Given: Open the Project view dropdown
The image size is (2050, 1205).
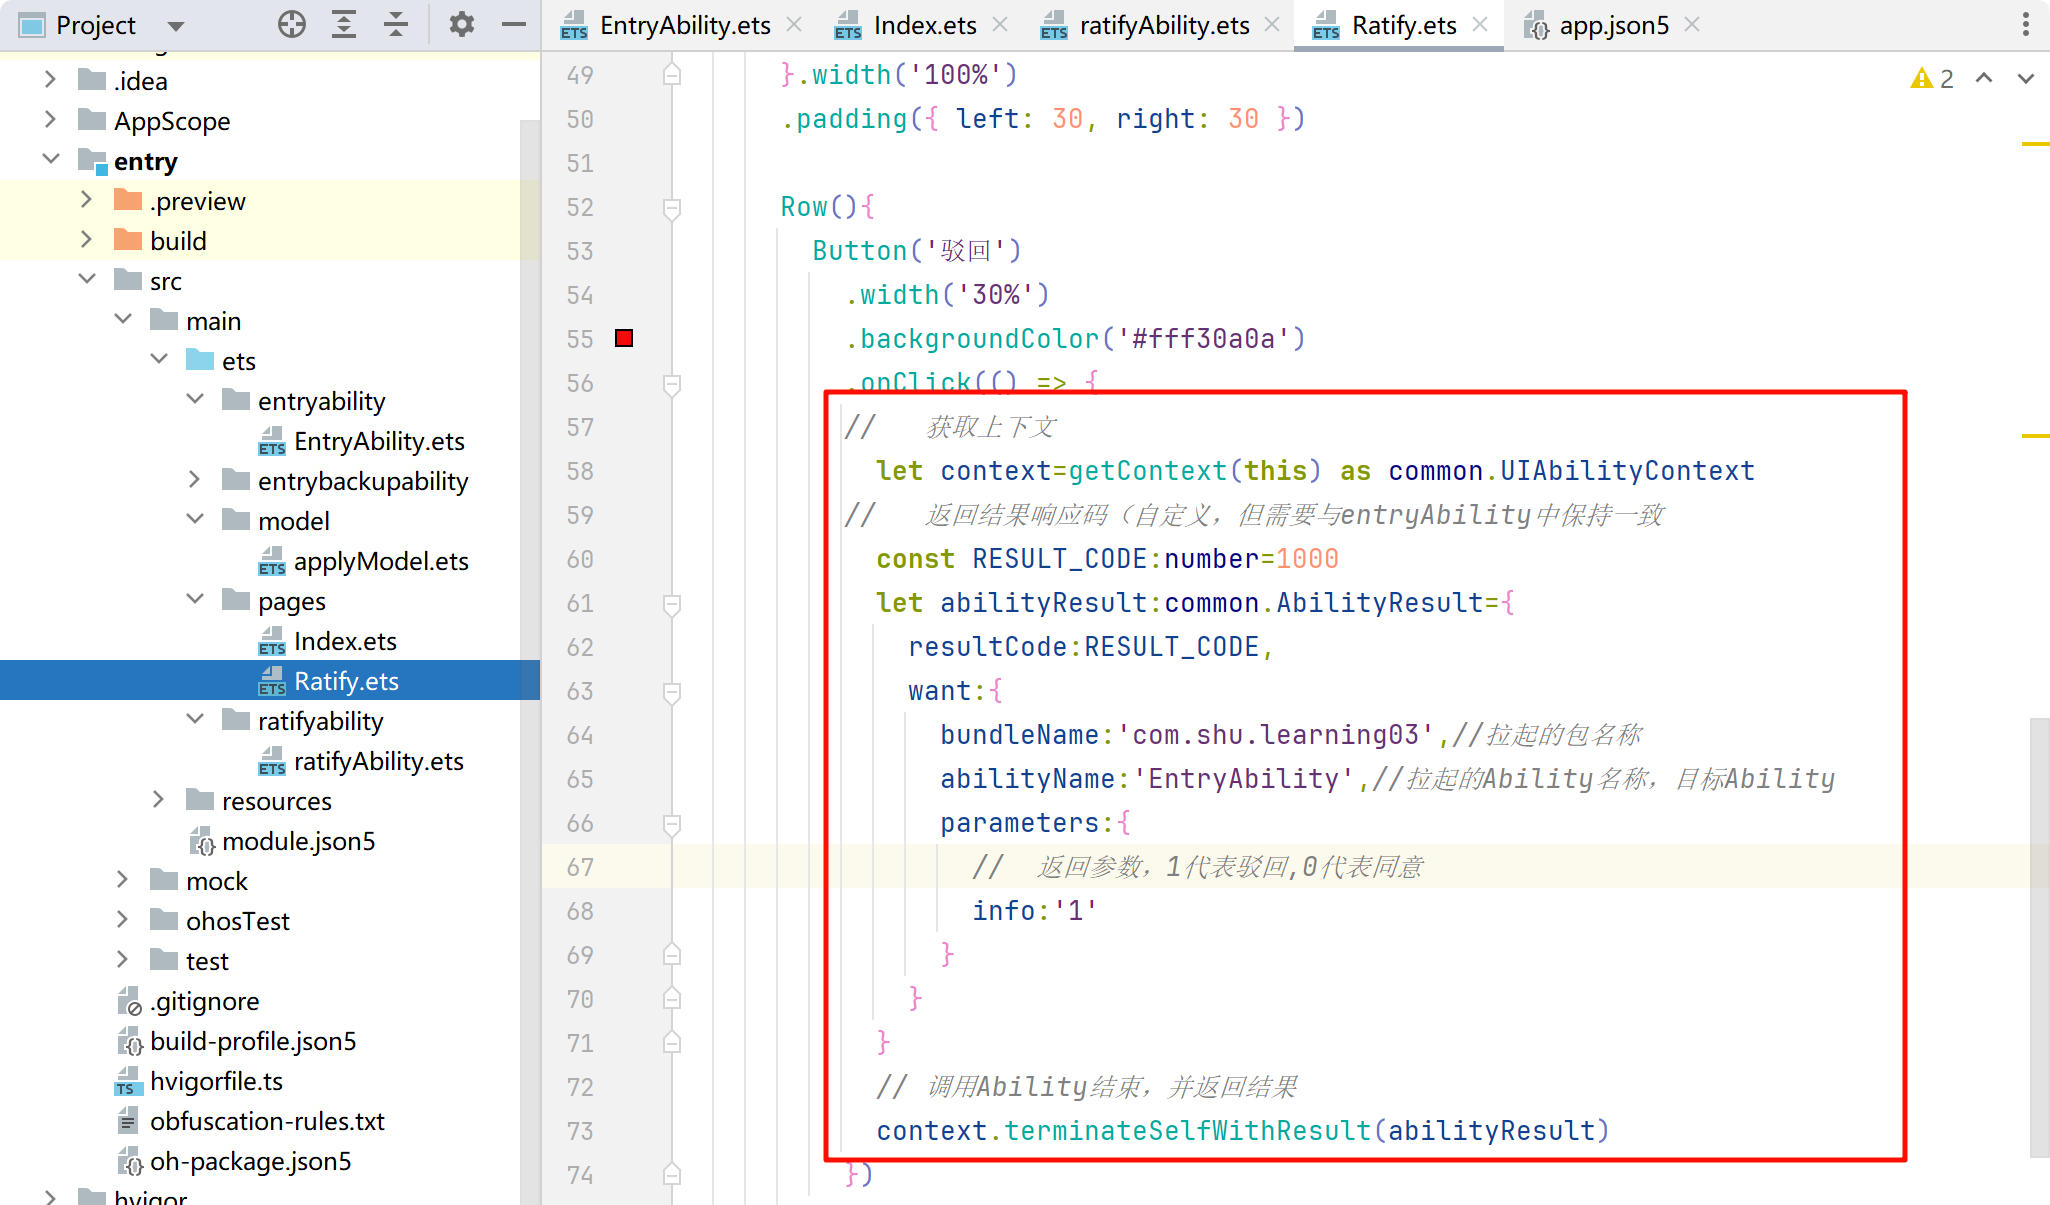Looking at the screenshot, I should pos(176,25).
